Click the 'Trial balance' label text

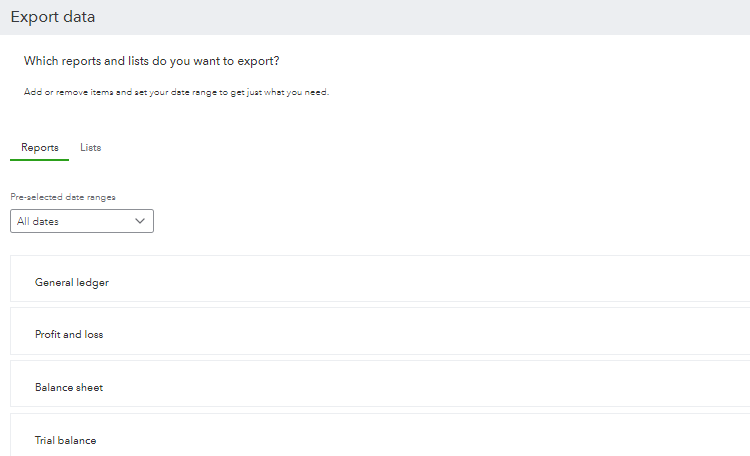pyautogui.click(x=66, y=440)
